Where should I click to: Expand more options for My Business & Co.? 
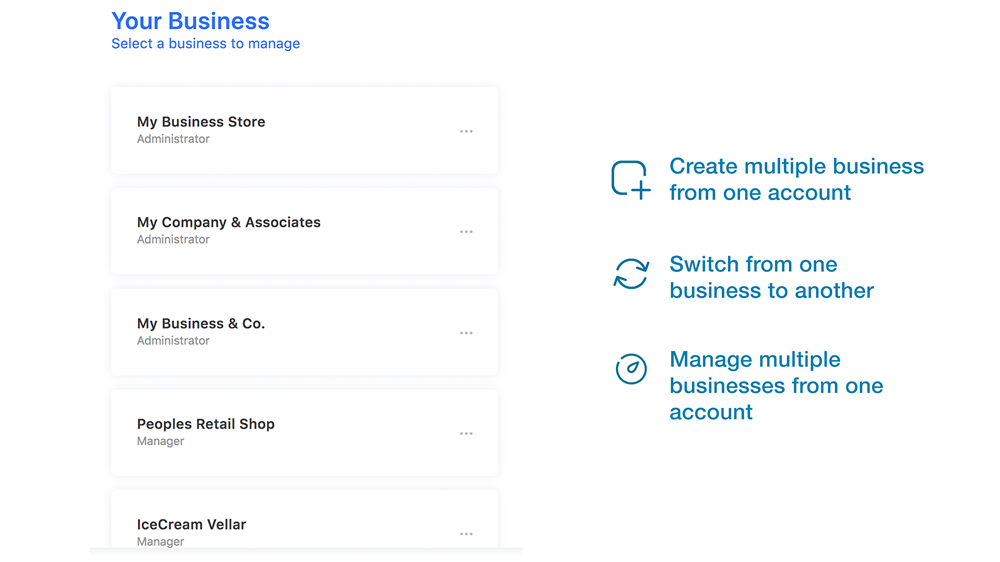466,333
